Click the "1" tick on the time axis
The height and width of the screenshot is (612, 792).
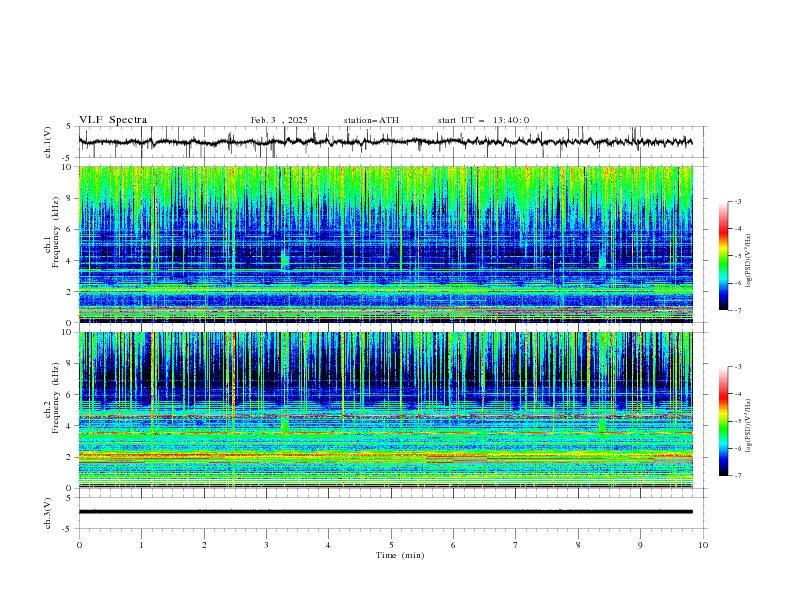[141, 545]
